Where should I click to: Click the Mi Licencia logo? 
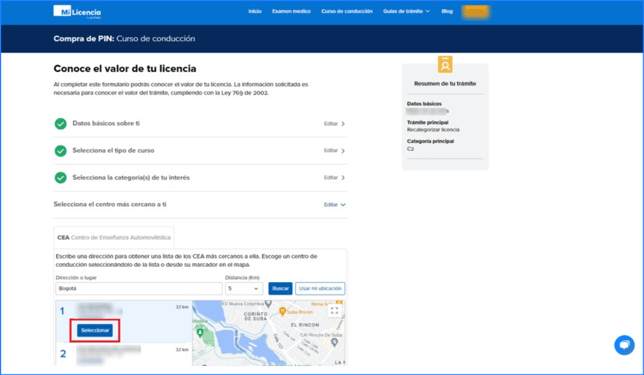[77, 12]
